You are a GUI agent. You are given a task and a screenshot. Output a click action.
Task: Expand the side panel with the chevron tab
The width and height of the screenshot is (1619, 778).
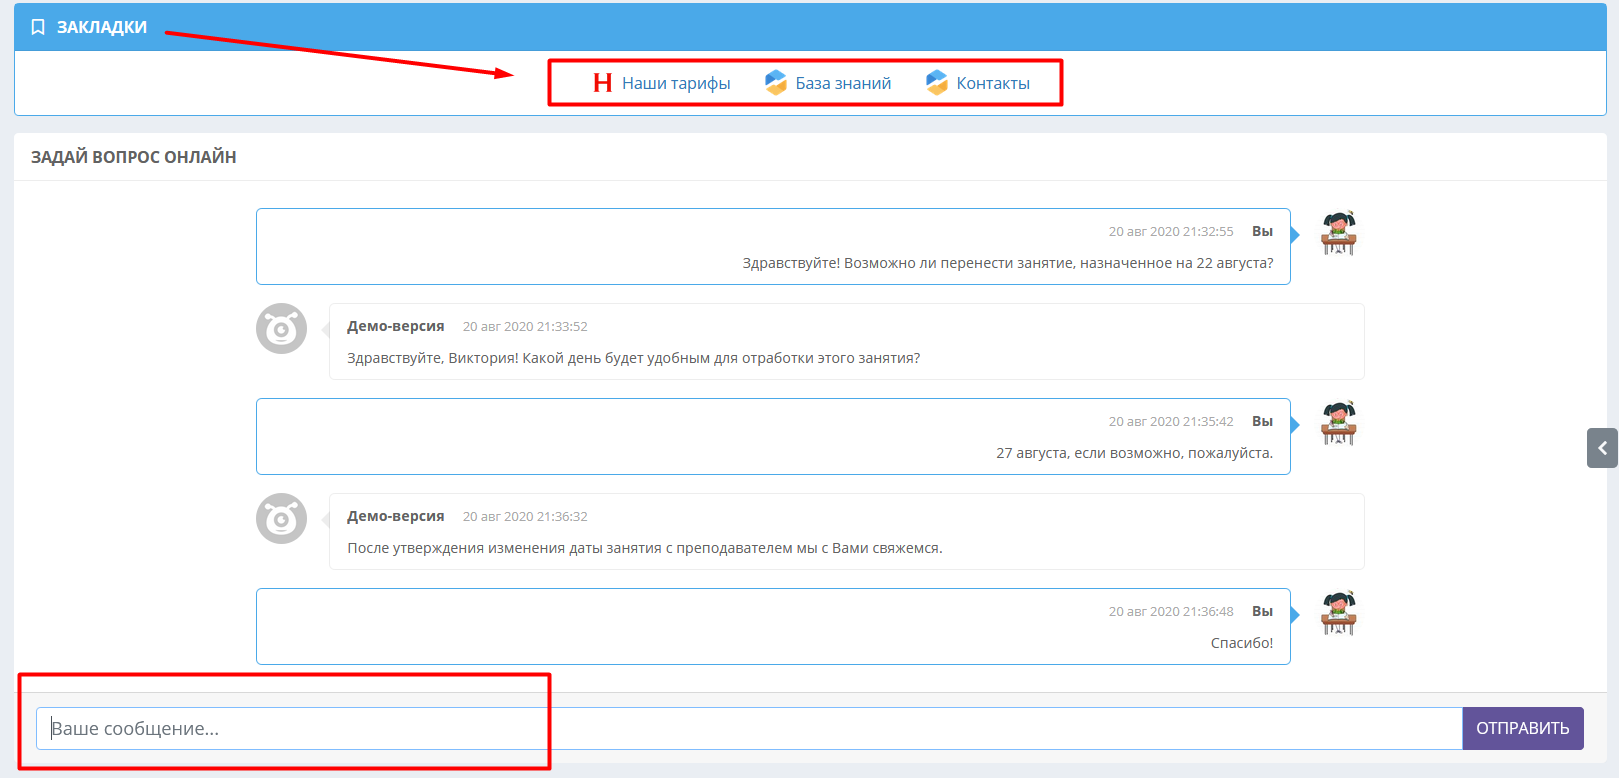pyautogui.click(x=1602, y=448)
